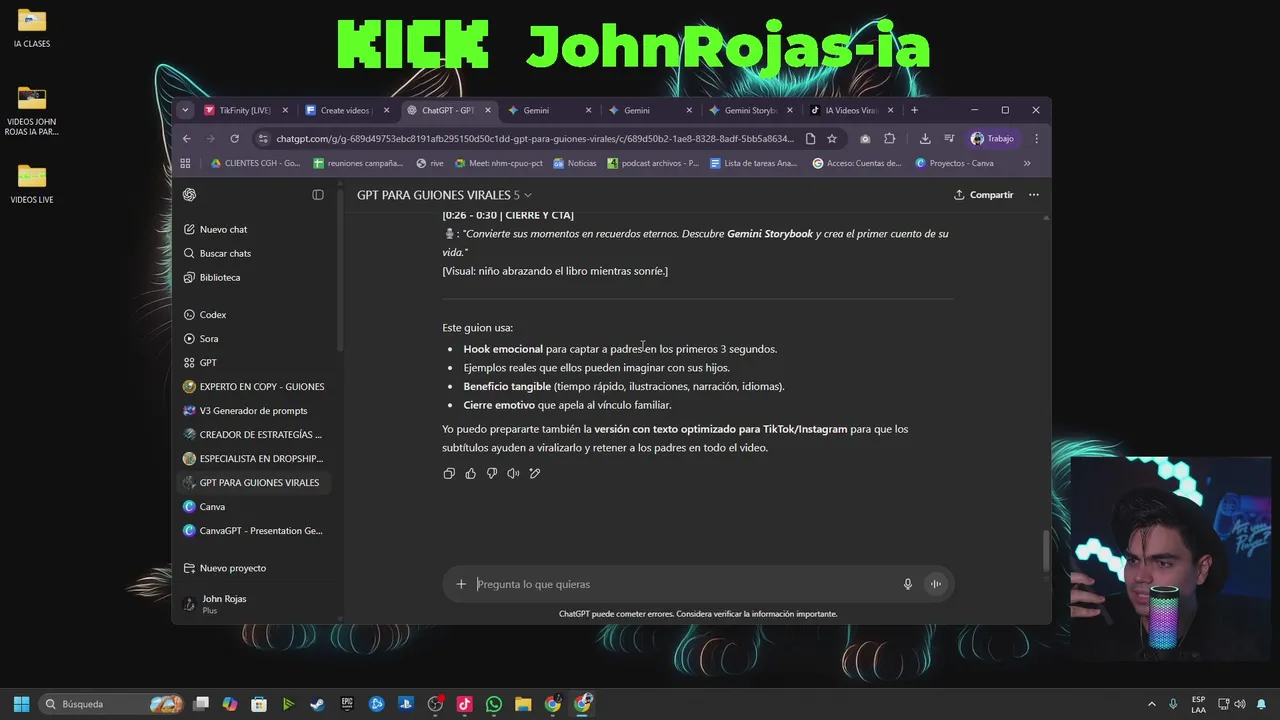Open WhatsApp from the taskbar

(493, 704)
